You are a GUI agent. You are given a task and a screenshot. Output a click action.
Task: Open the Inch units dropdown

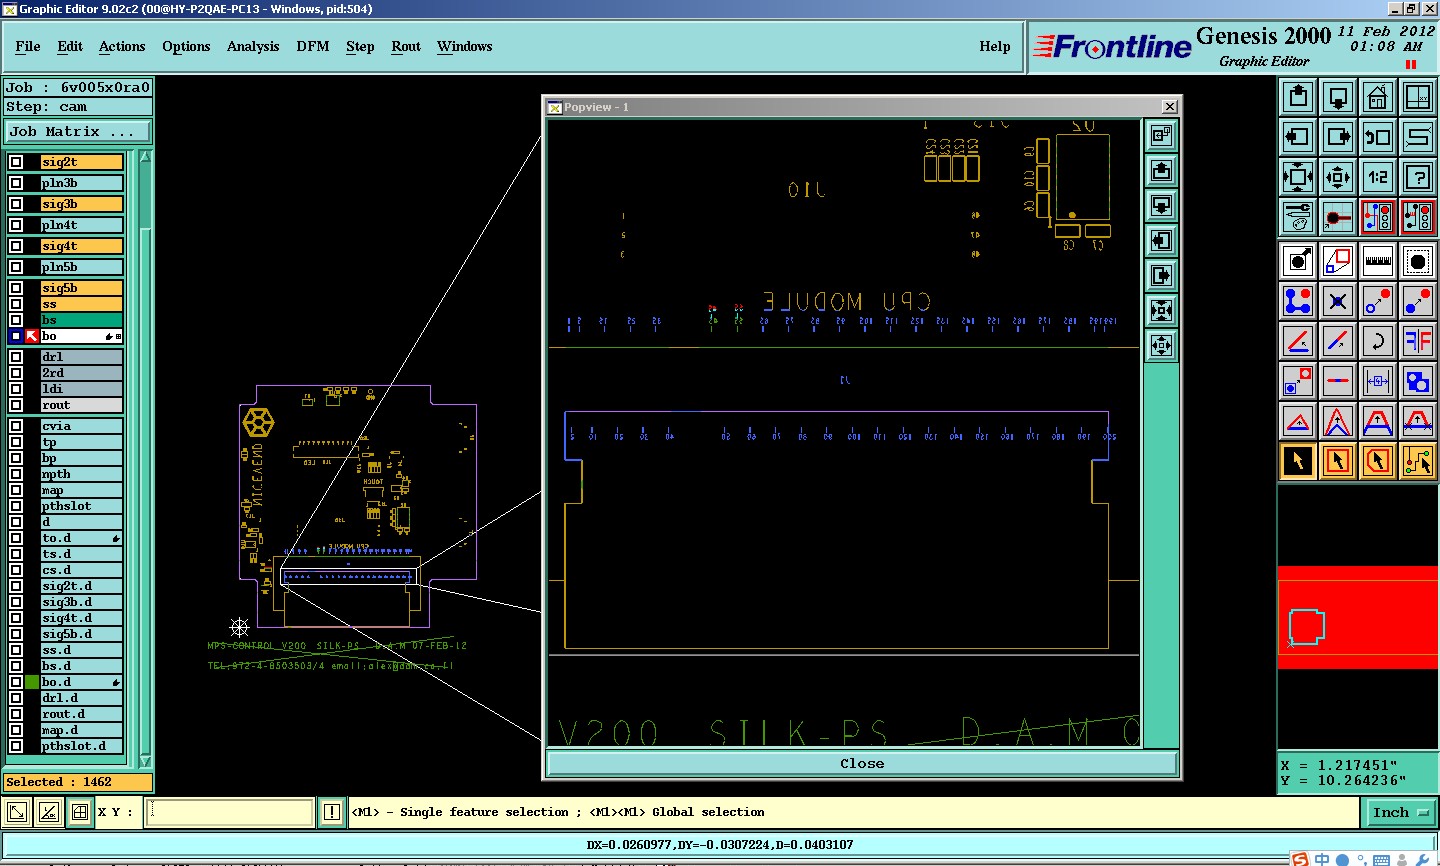click(1400, 813)
